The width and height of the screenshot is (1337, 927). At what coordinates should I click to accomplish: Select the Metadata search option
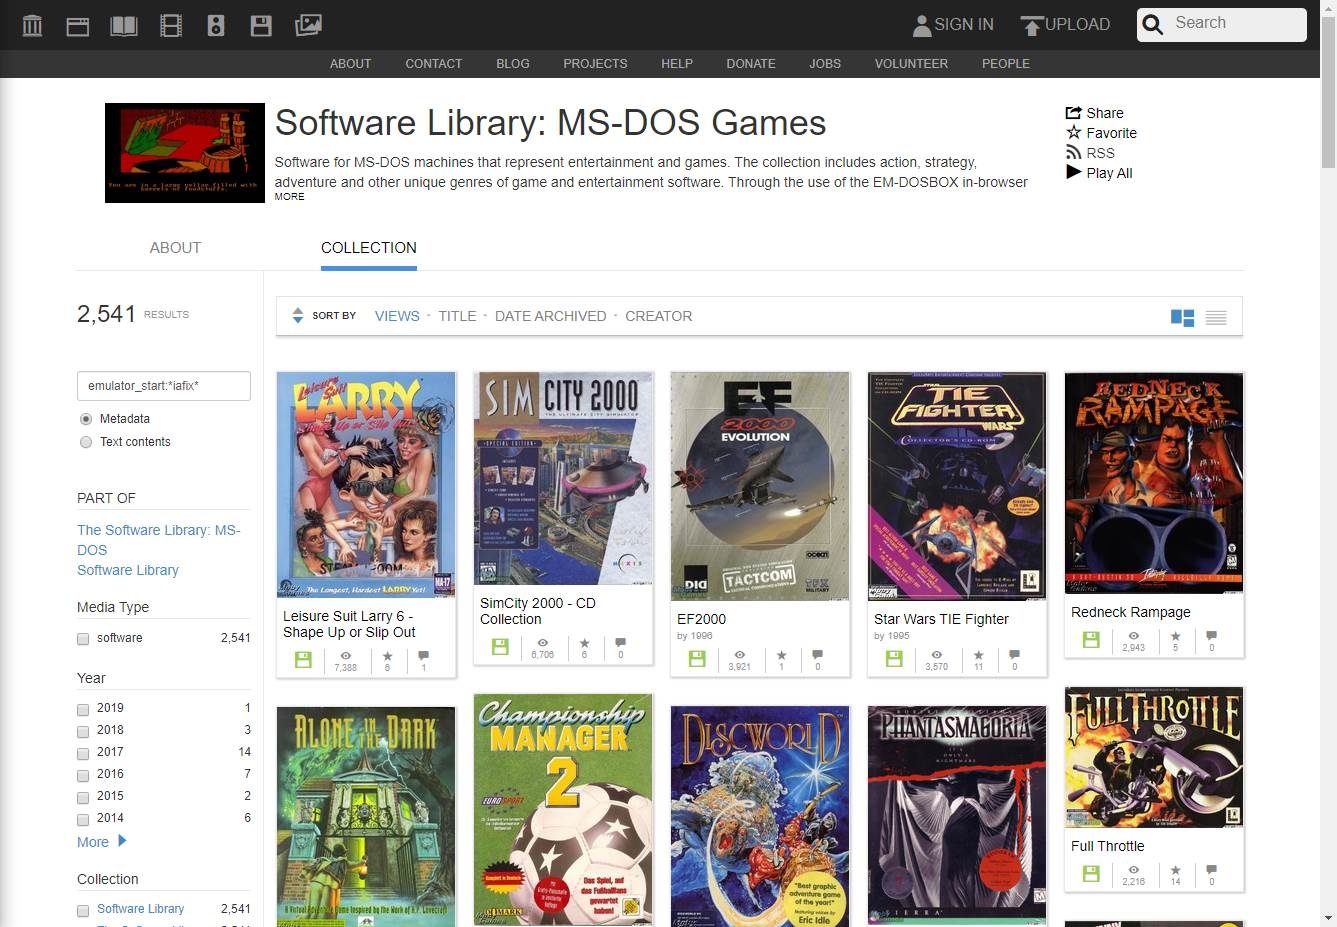tap(86, 419)
